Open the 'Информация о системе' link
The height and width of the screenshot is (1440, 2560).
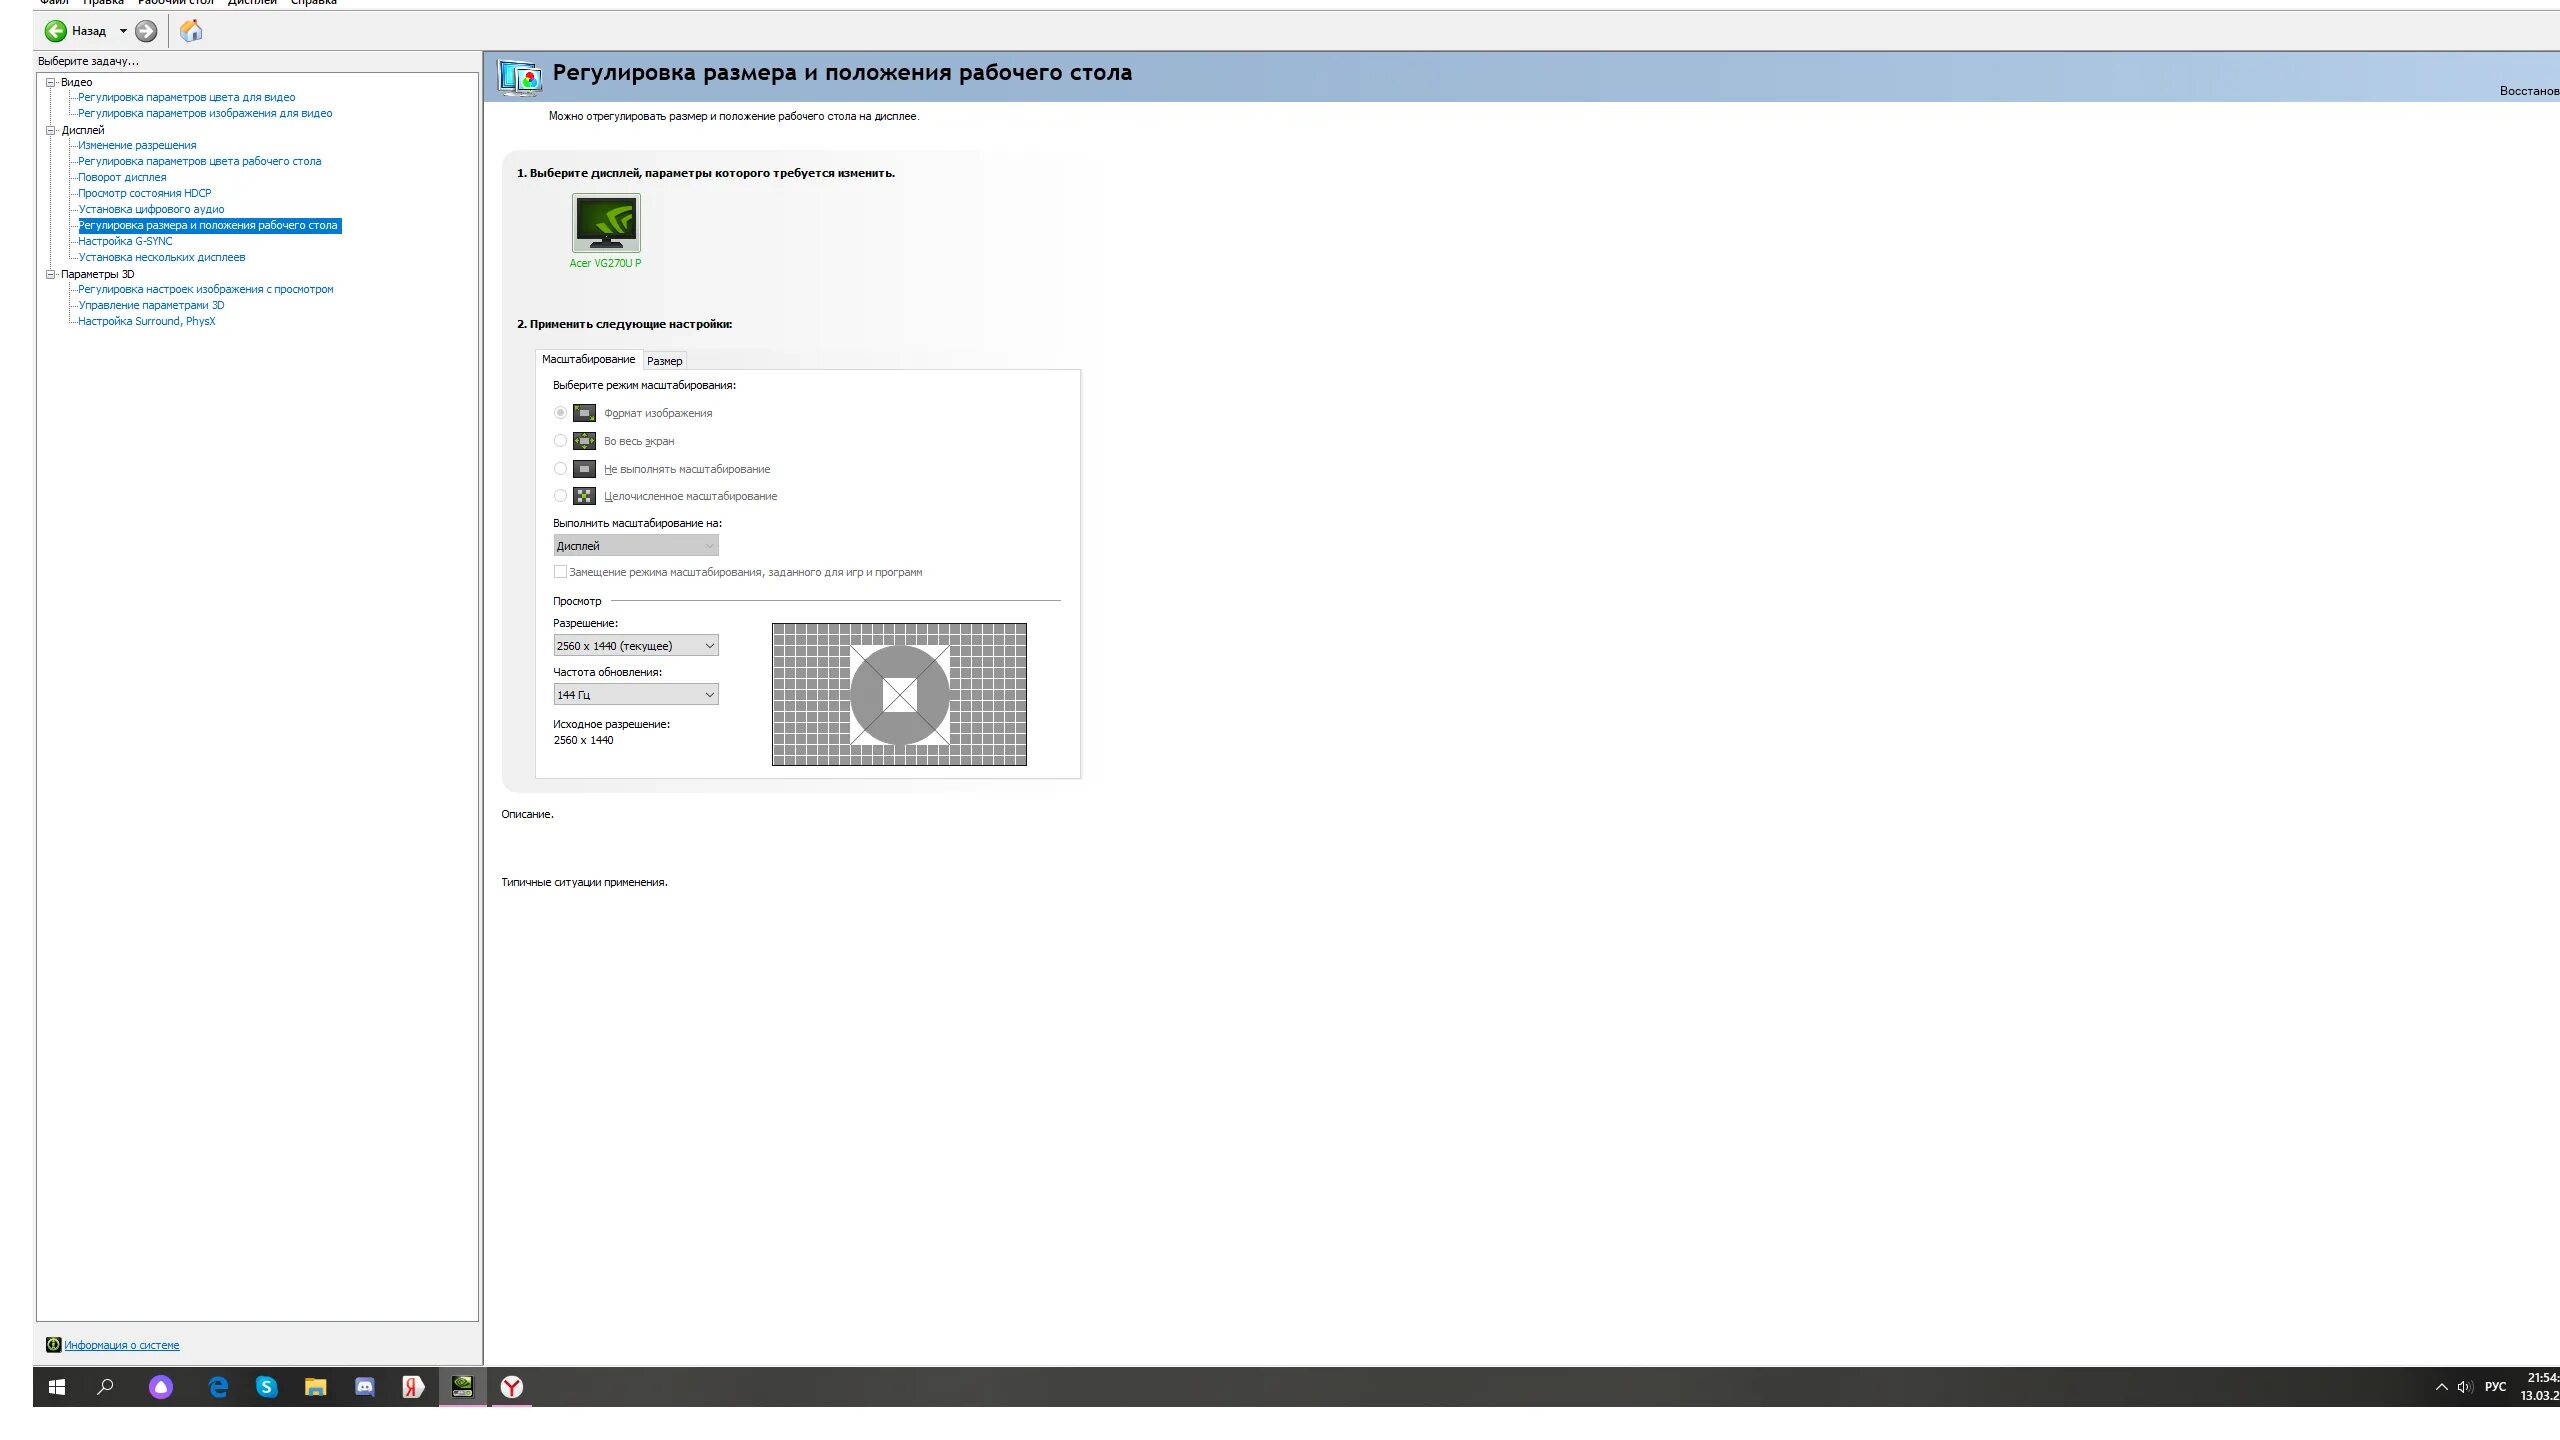[122, 1345]
